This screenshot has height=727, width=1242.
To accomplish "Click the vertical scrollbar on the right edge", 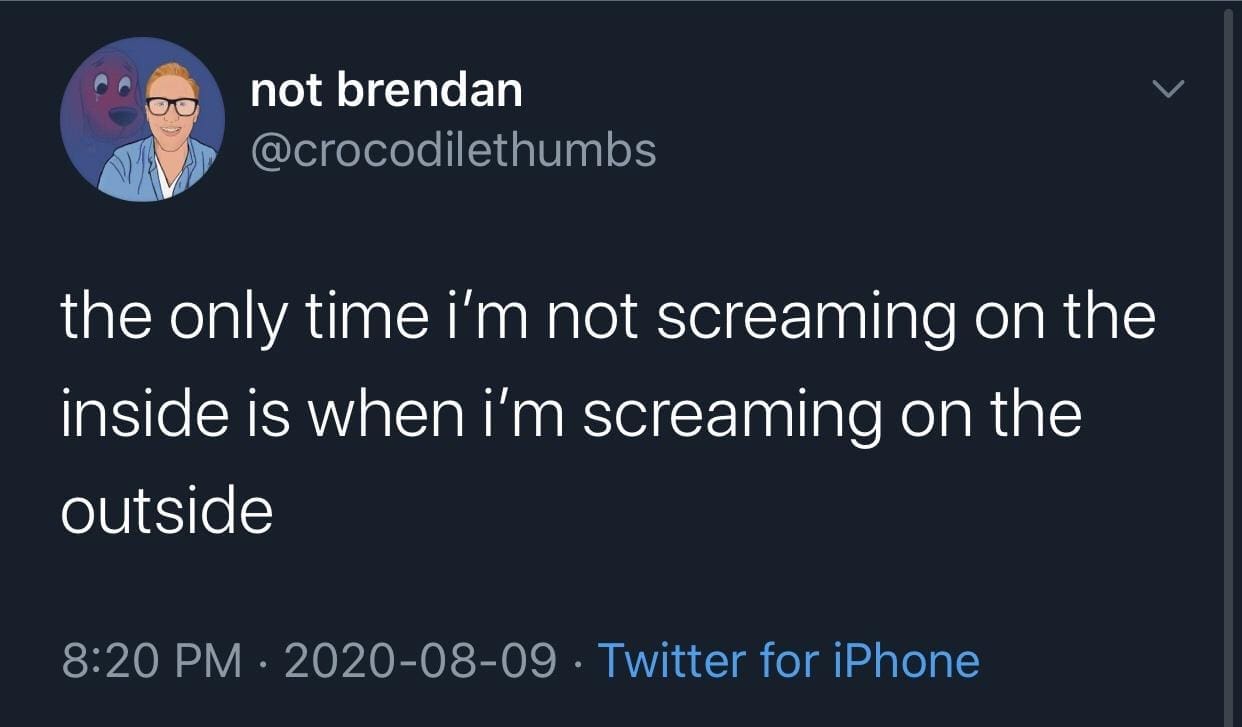I will (1228, 360).
